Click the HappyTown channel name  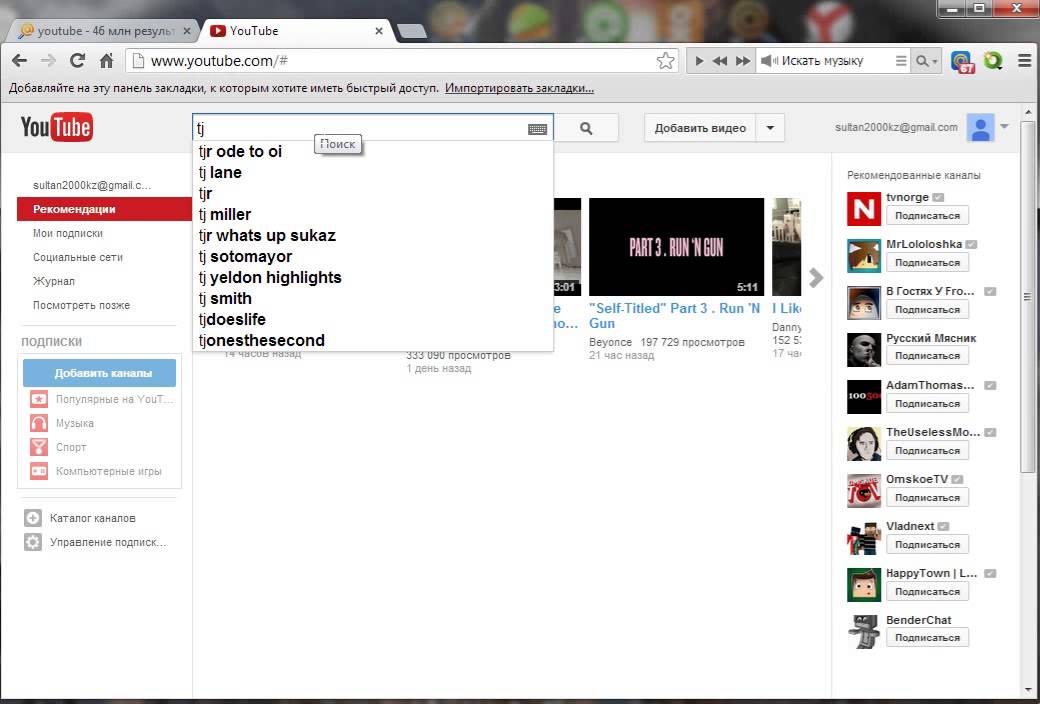click(x=931, y=573)
